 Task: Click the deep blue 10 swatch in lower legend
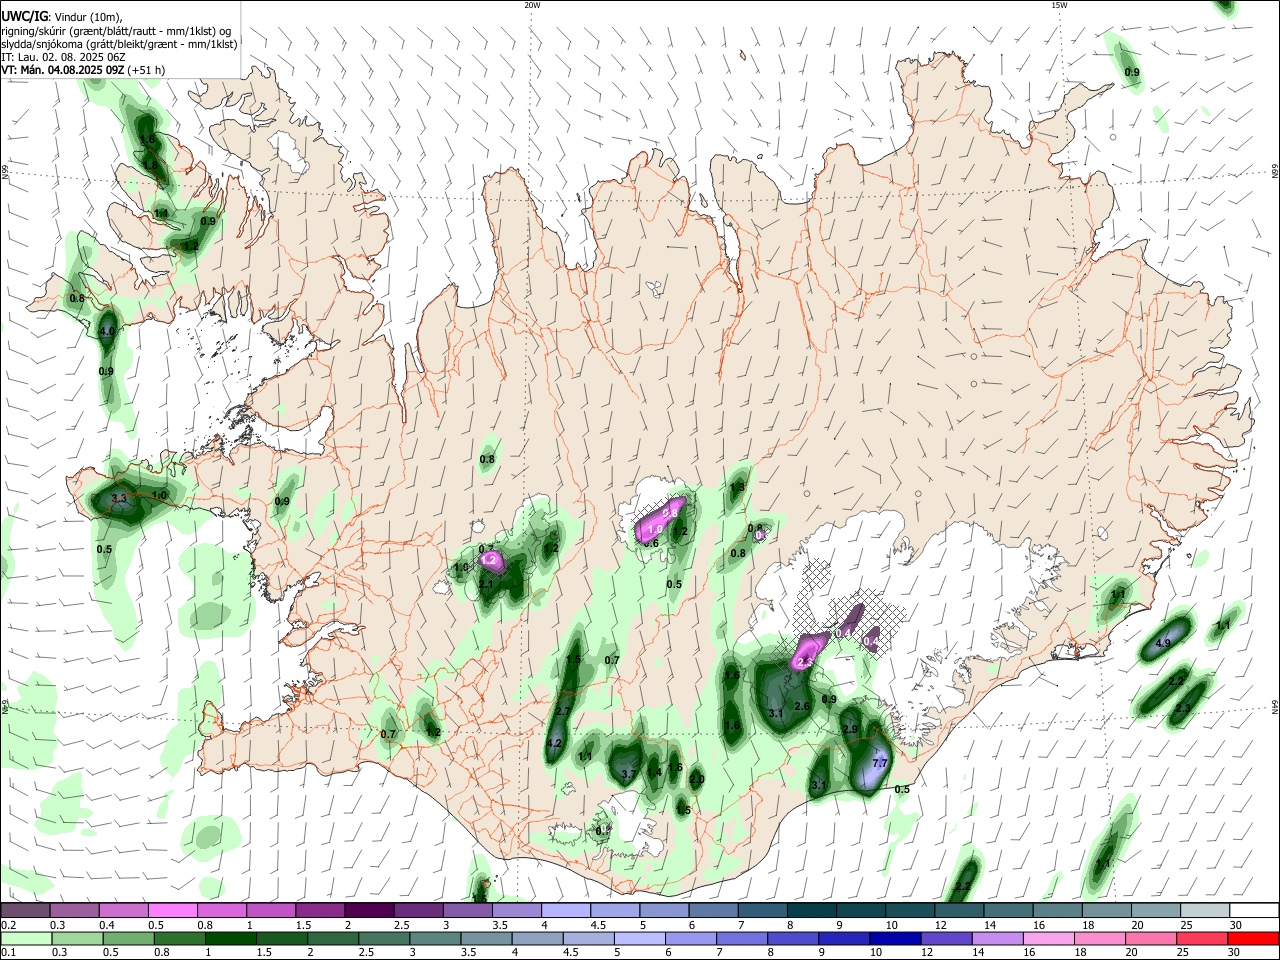point(893,938)
